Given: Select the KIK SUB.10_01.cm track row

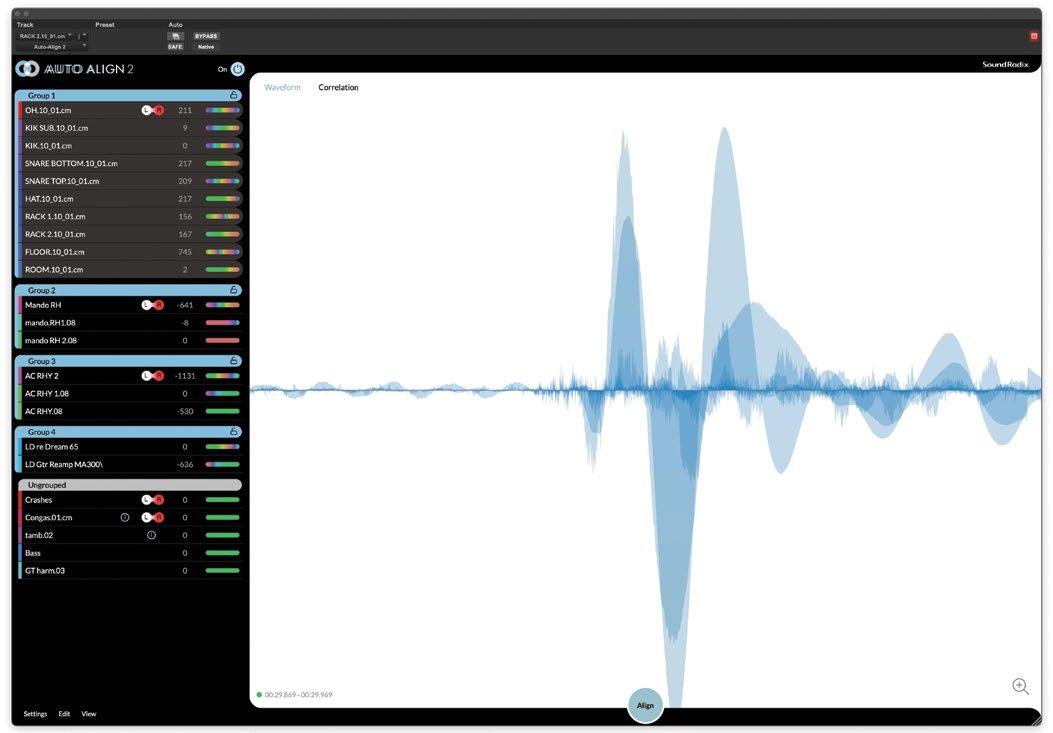Looking at the screenshot, I should click(129, 128).
